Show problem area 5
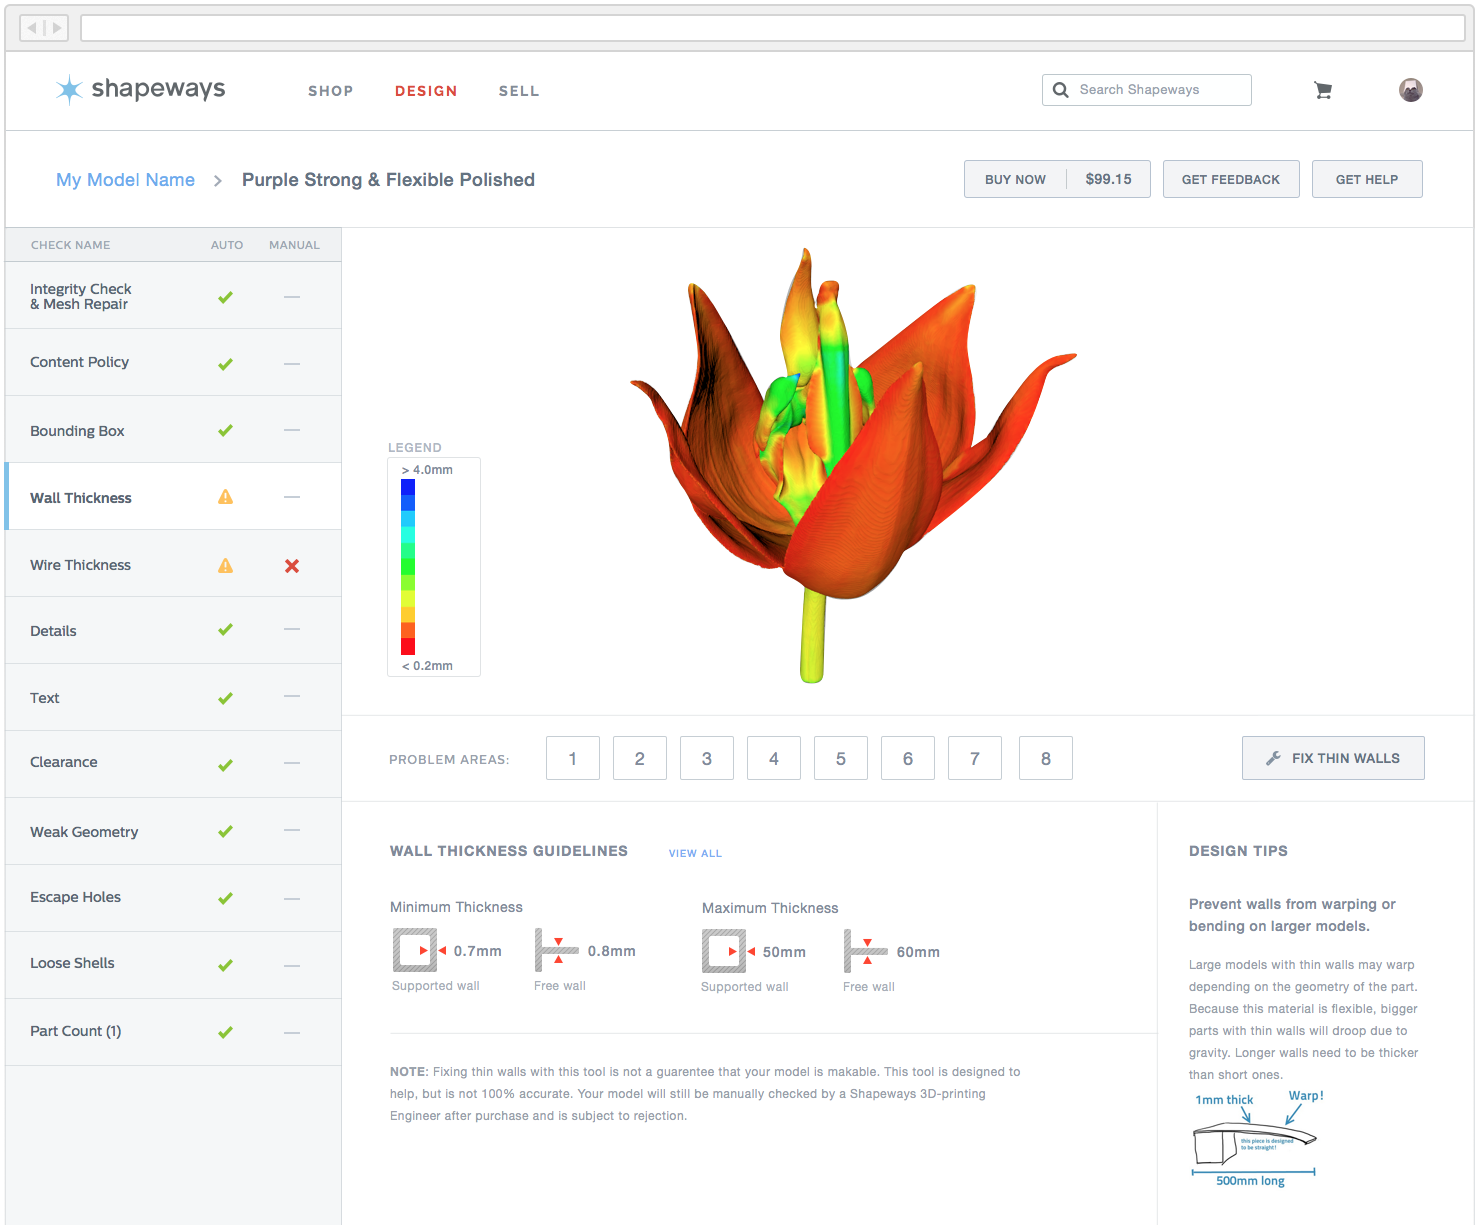This screenshot has width=1479, height=1225. 841,758
